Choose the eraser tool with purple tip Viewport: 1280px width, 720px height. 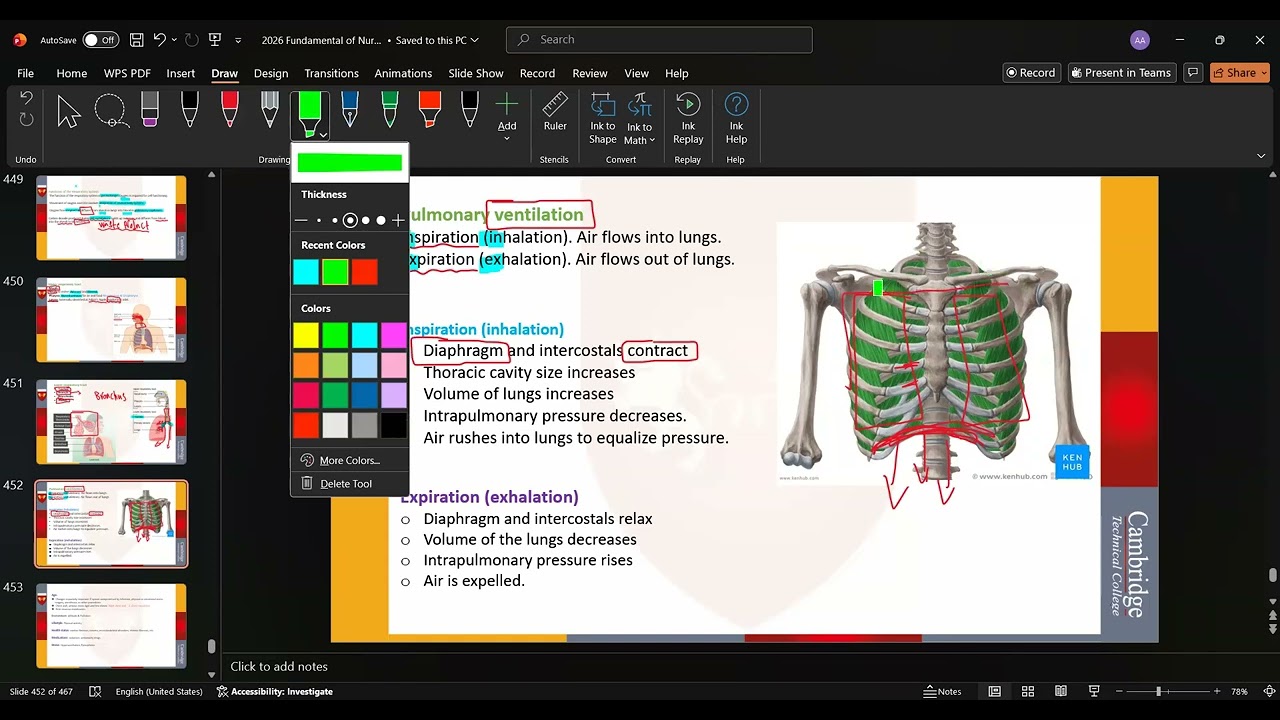[150, 110]
